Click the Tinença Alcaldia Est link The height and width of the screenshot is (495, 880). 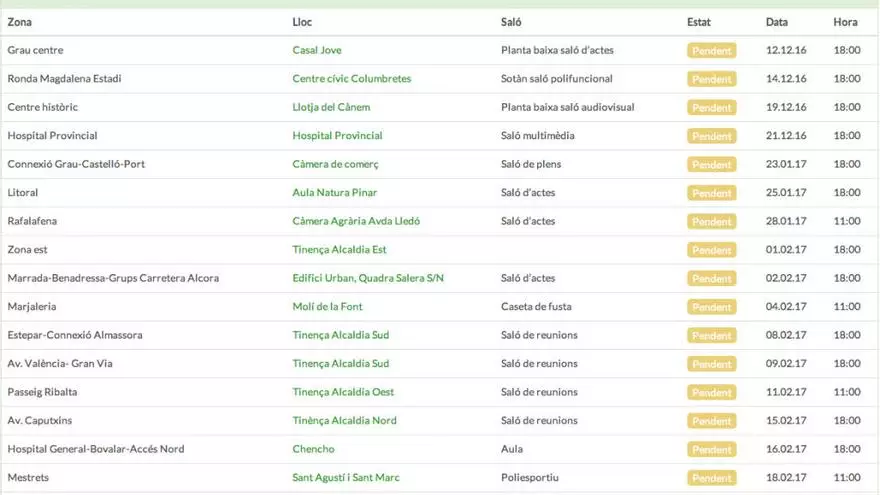(339, 250)
